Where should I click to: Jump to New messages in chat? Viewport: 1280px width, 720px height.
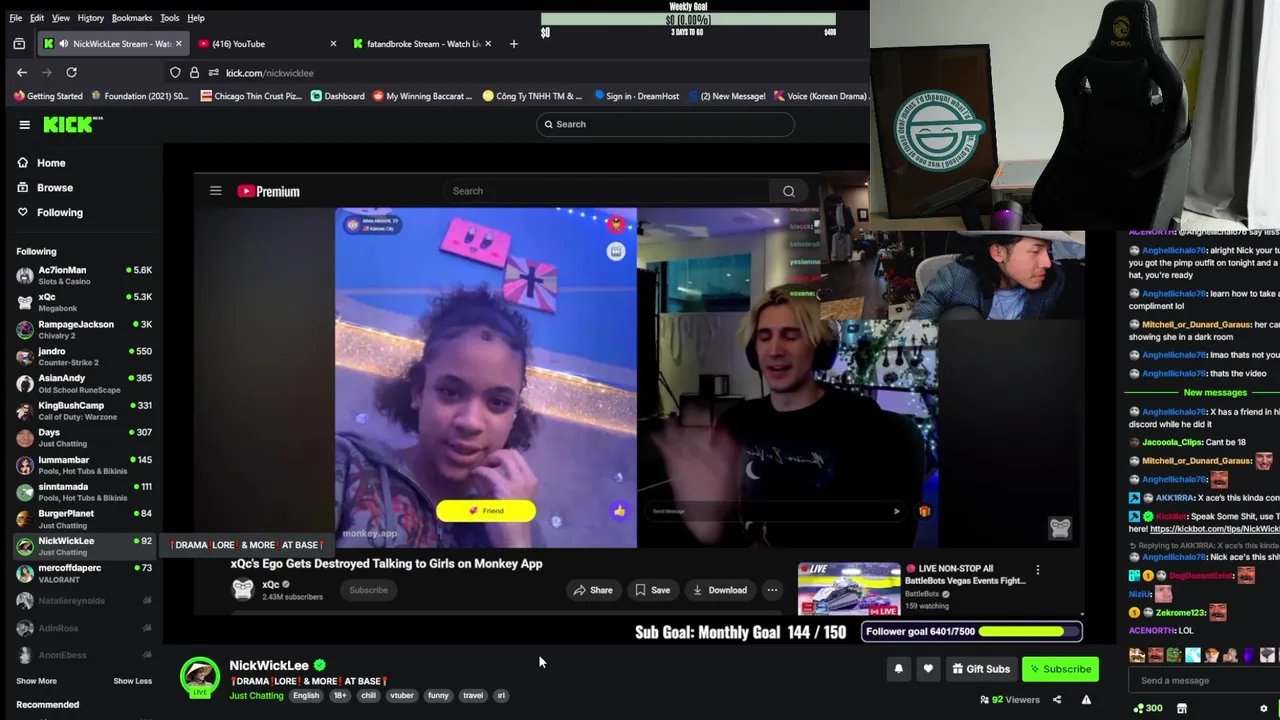click(1215, 393)
